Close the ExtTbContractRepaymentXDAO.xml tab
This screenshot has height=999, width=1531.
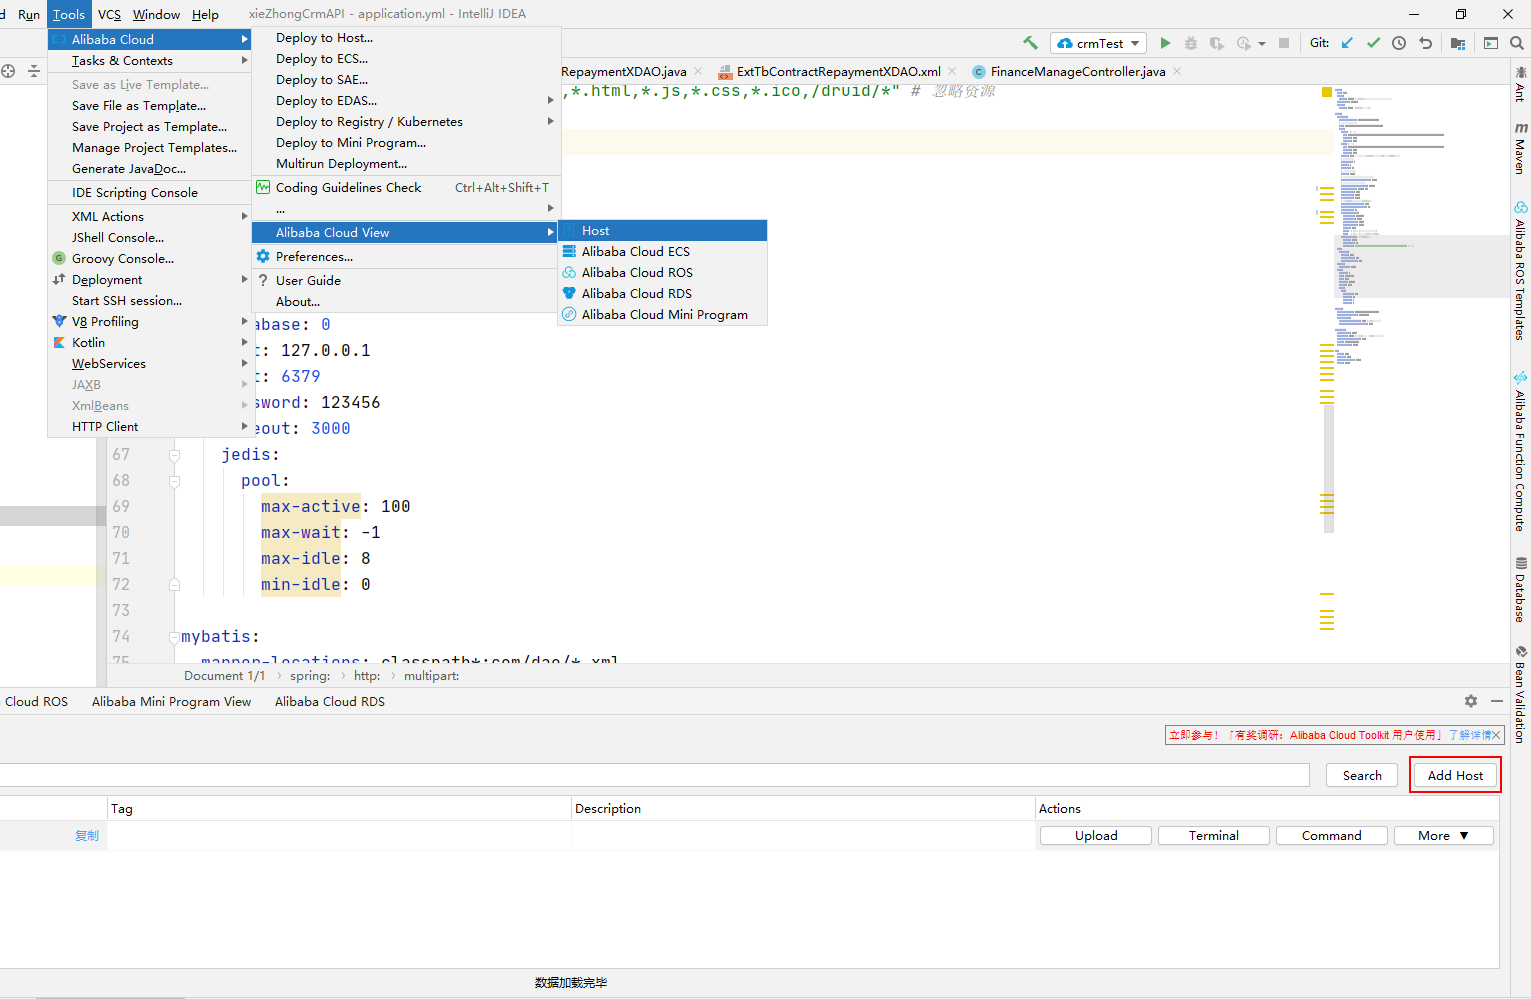(952, 71)
